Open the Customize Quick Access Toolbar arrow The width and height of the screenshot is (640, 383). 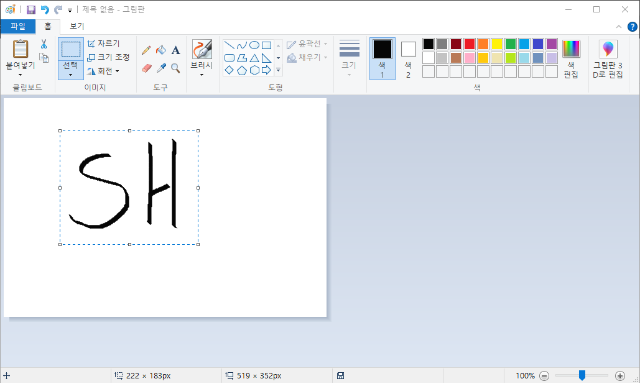pos(70,10)
